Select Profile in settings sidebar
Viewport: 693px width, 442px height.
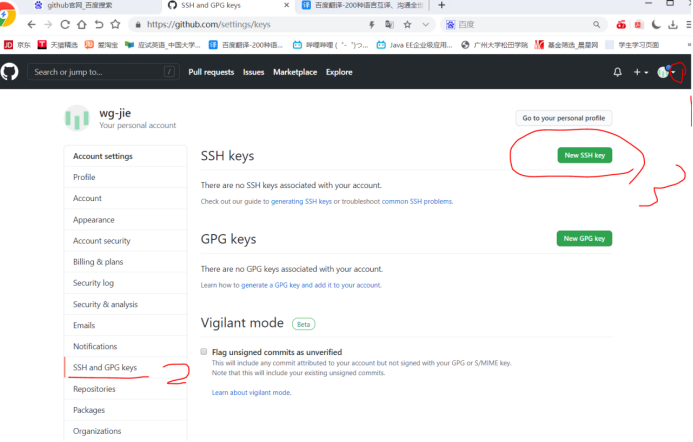click(x=126, y=177)
